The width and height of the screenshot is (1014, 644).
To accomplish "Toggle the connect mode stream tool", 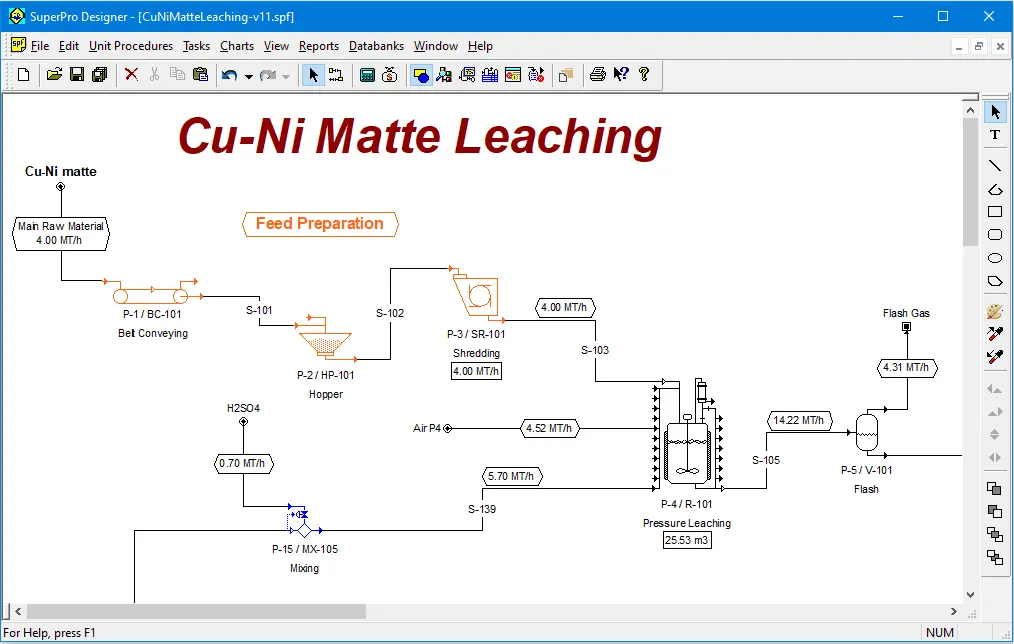I will tap(336, 75).
